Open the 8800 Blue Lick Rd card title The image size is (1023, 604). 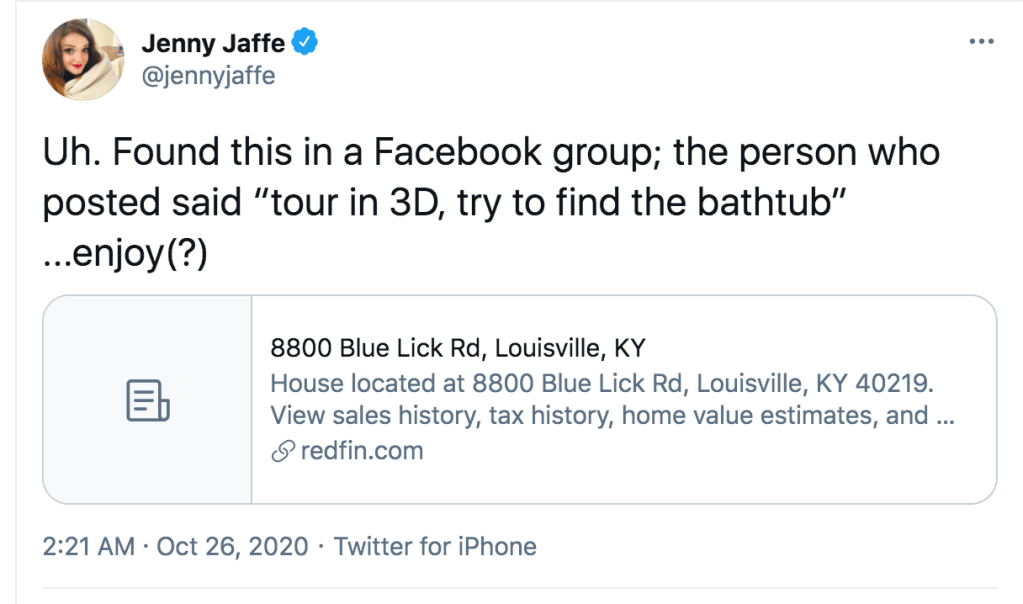[458, 349]
